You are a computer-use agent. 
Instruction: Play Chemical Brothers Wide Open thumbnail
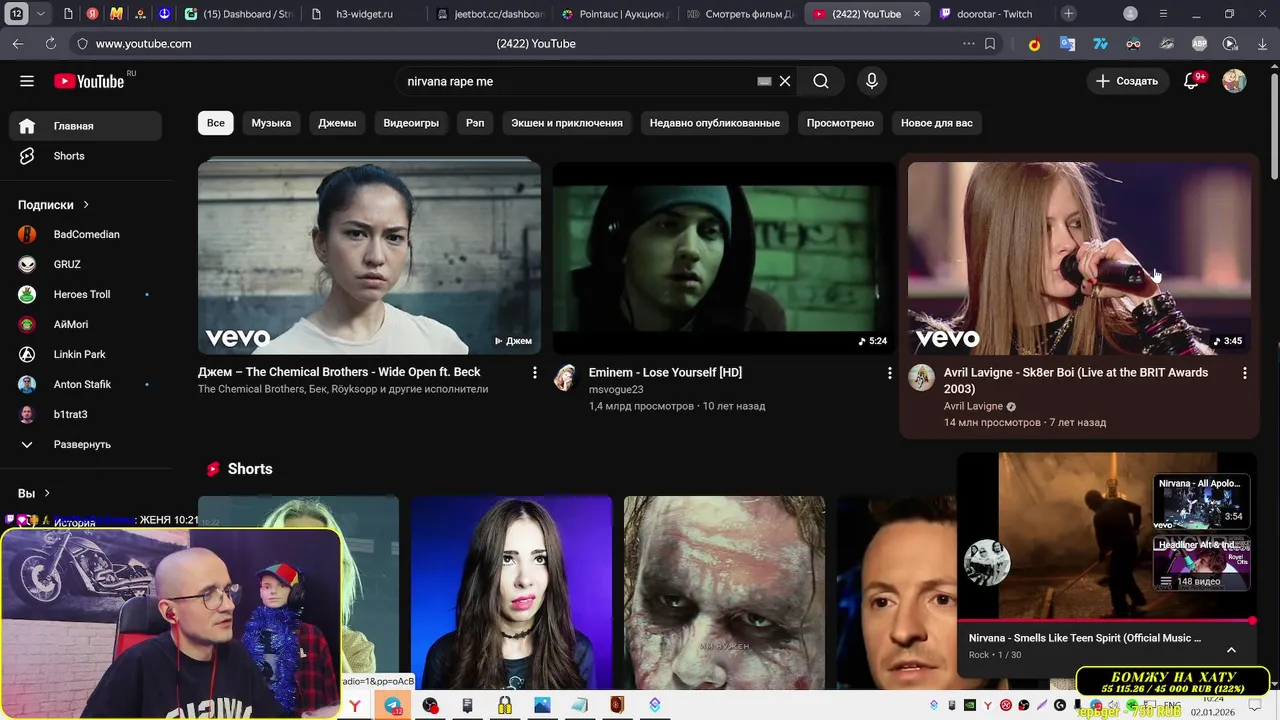pos(369,257)
